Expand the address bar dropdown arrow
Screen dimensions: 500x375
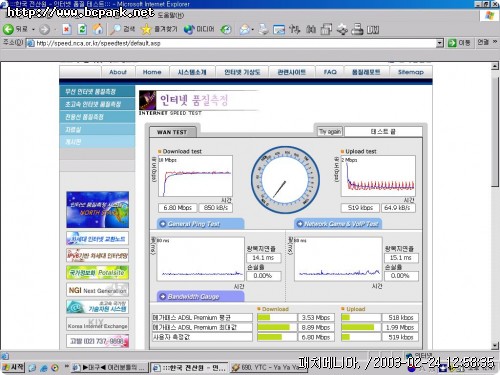tap(440, 43)
